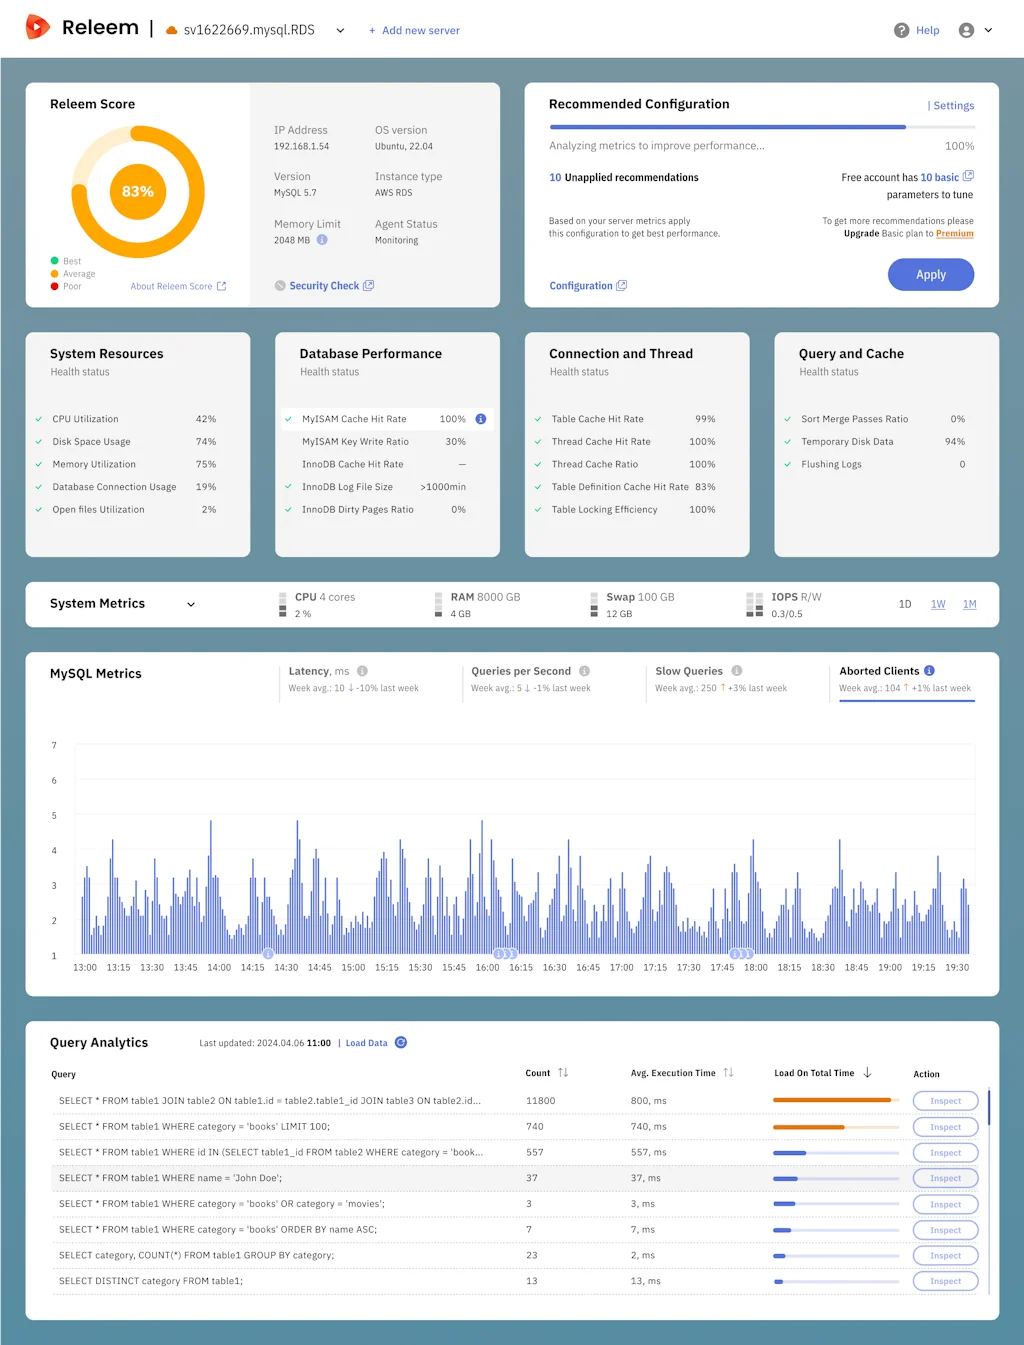This screenshot has height=1345, width=1024.
Task: Open Security Check via its external link icon
Action: pyautogui.click(x=368, y=285)
